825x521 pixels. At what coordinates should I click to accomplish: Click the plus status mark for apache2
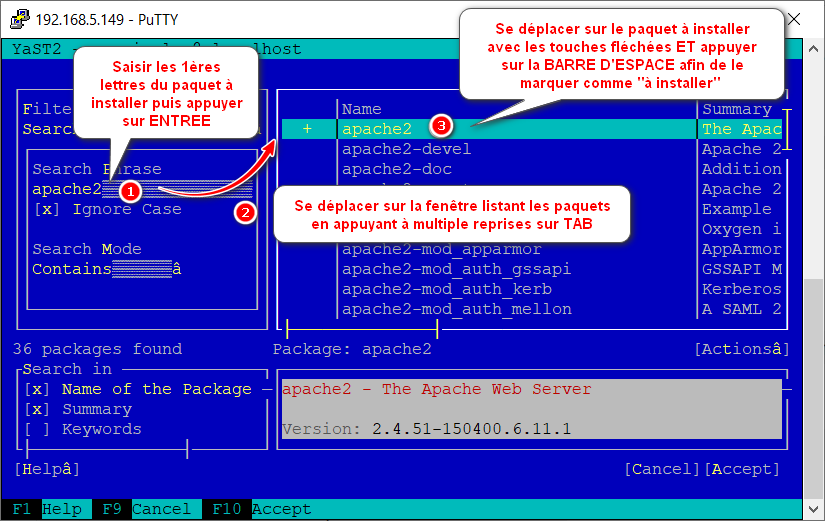(307, 129)
